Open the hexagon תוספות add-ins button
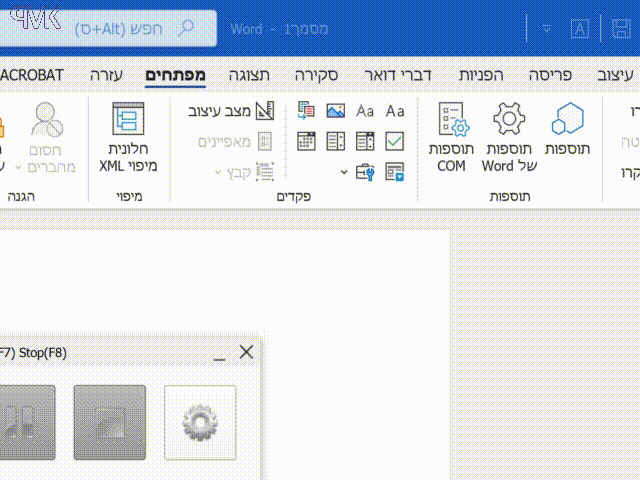 tap(568, 130)
